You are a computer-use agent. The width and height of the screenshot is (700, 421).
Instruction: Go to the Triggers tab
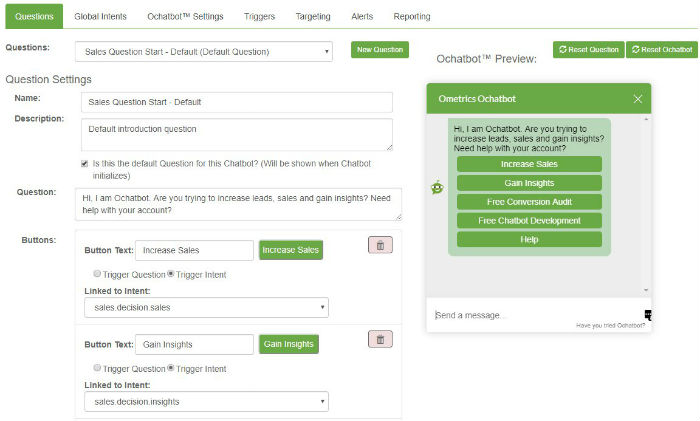pyautogui.click(x=259, y=17)
